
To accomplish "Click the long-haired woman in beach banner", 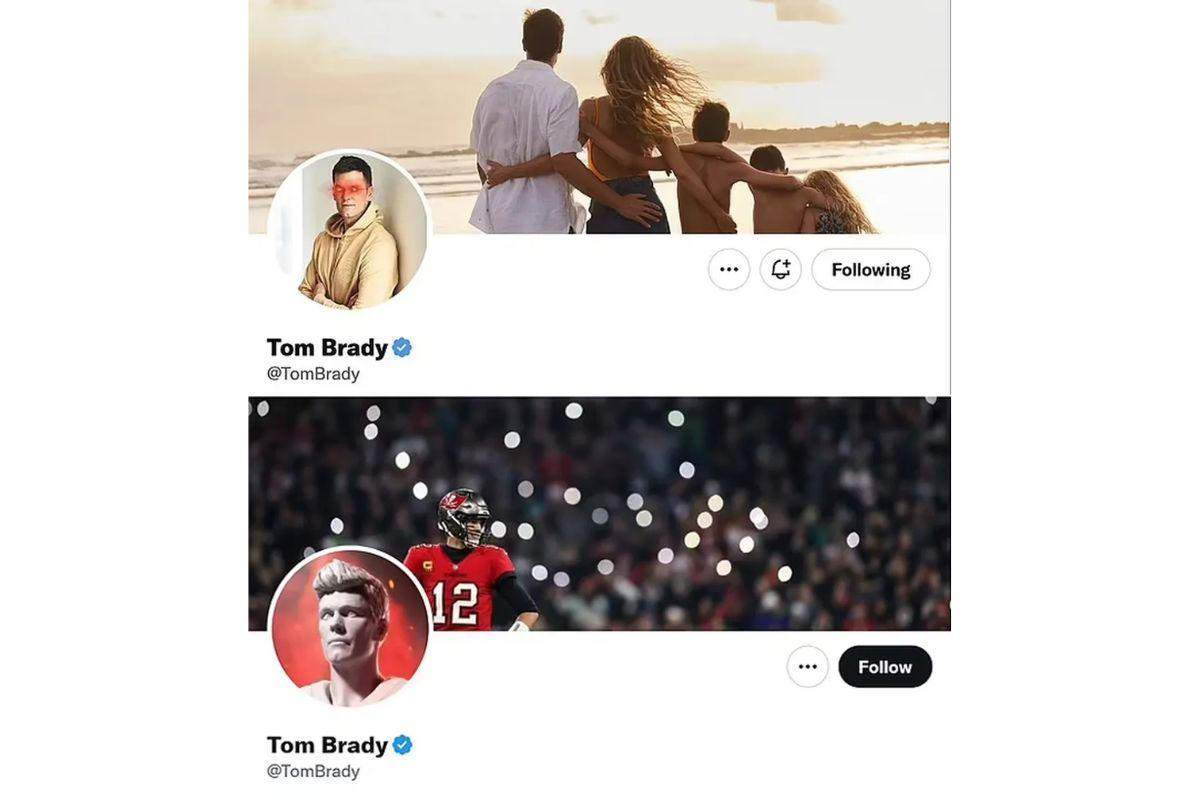I will pyautogui.click(x=628, y=130).
